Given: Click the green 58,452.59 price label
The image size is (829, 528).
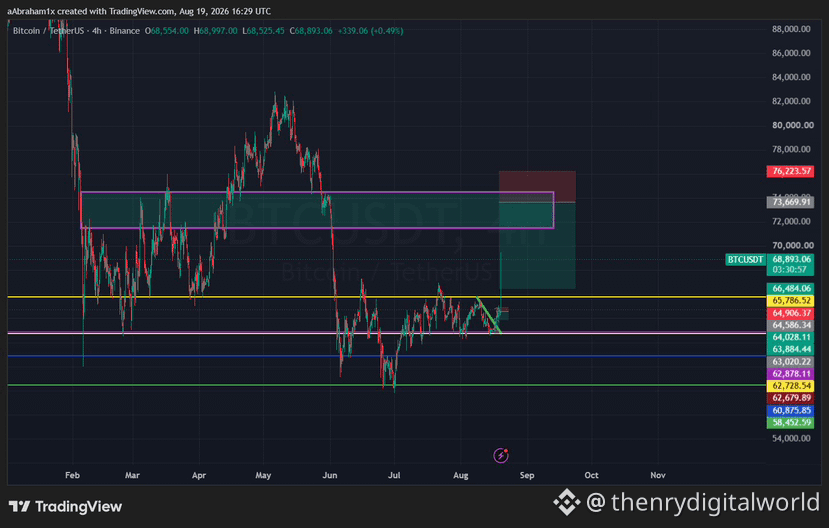Looking at the screenshot, I should 790,422.
